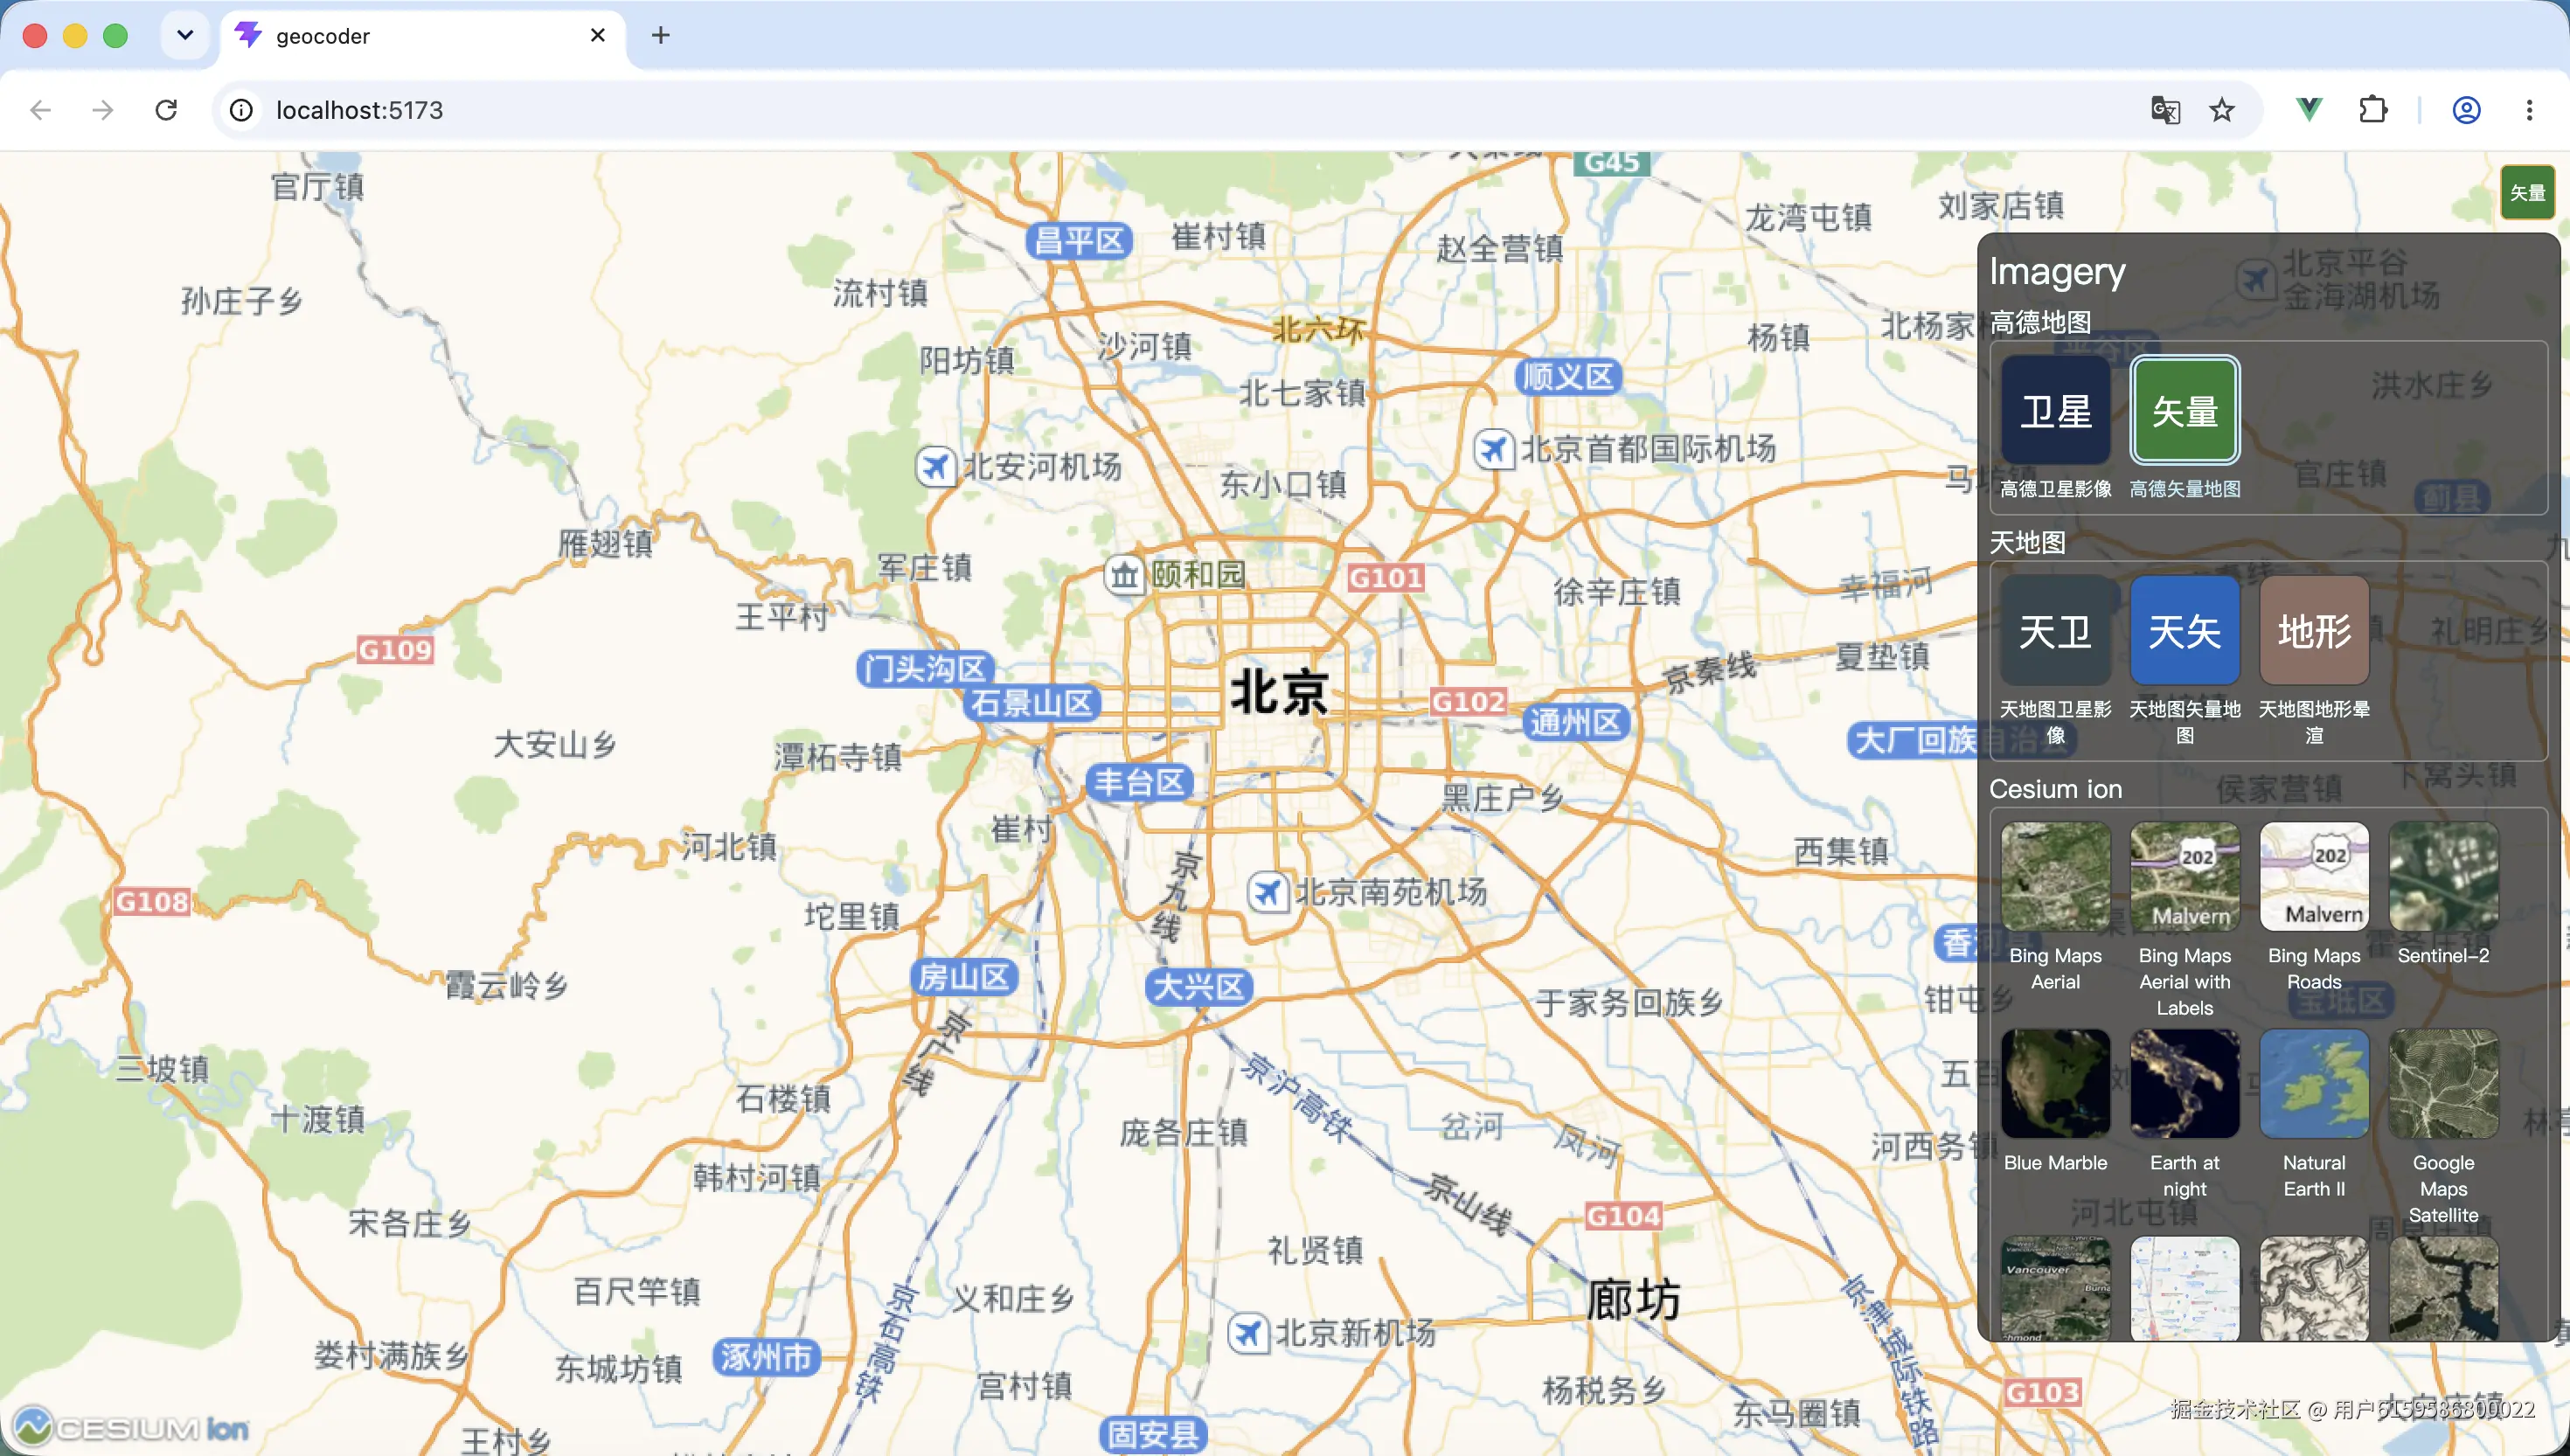Image resolution: width=2570 pixels, height=1456 pixels.
Task: Click the 固安县 label
Action: 1153,1435
